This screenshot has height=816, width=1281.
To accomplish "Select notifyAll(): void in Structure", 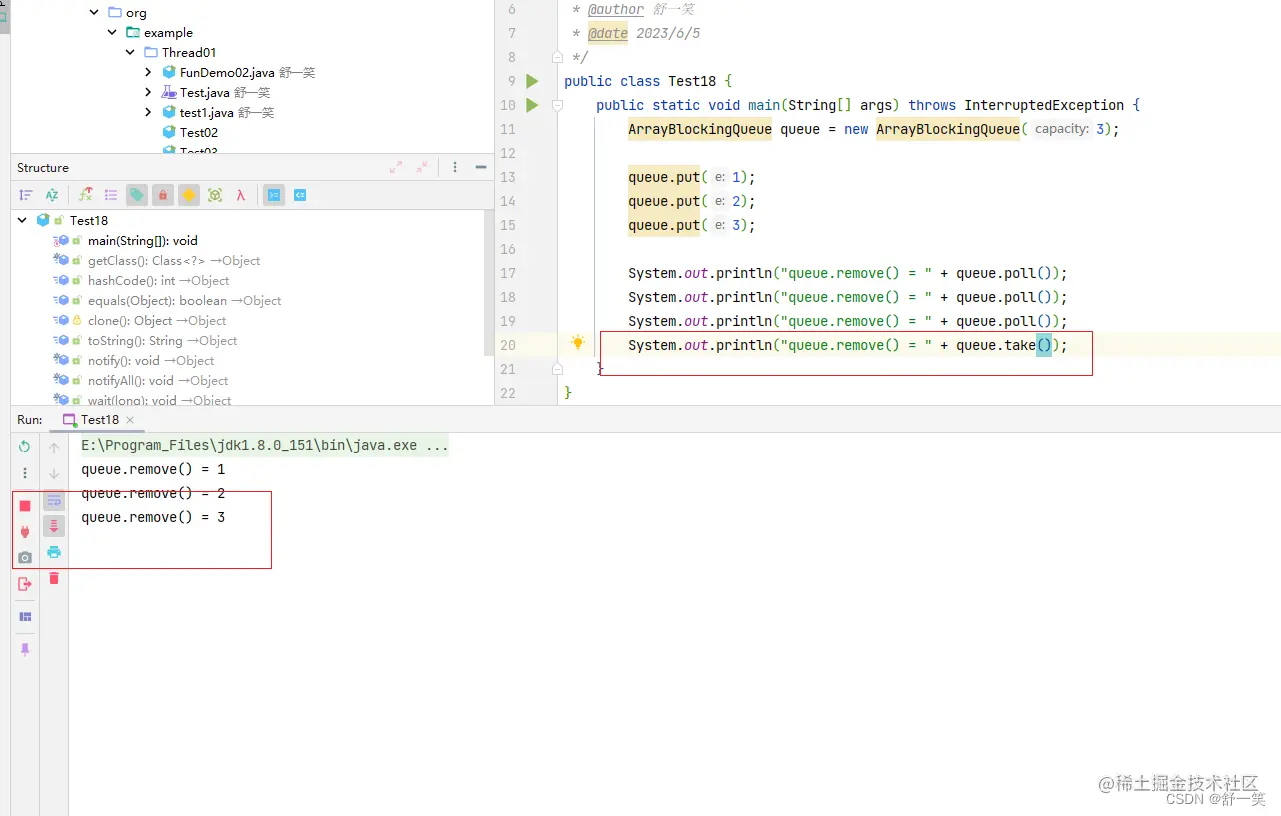I will coord(158,380).
